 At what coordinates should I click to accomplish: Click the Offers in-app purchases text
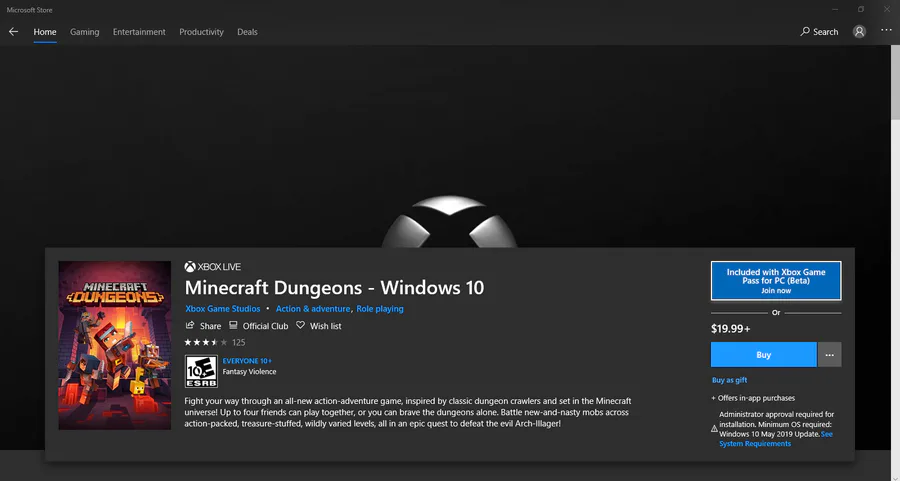coord(753,398)
